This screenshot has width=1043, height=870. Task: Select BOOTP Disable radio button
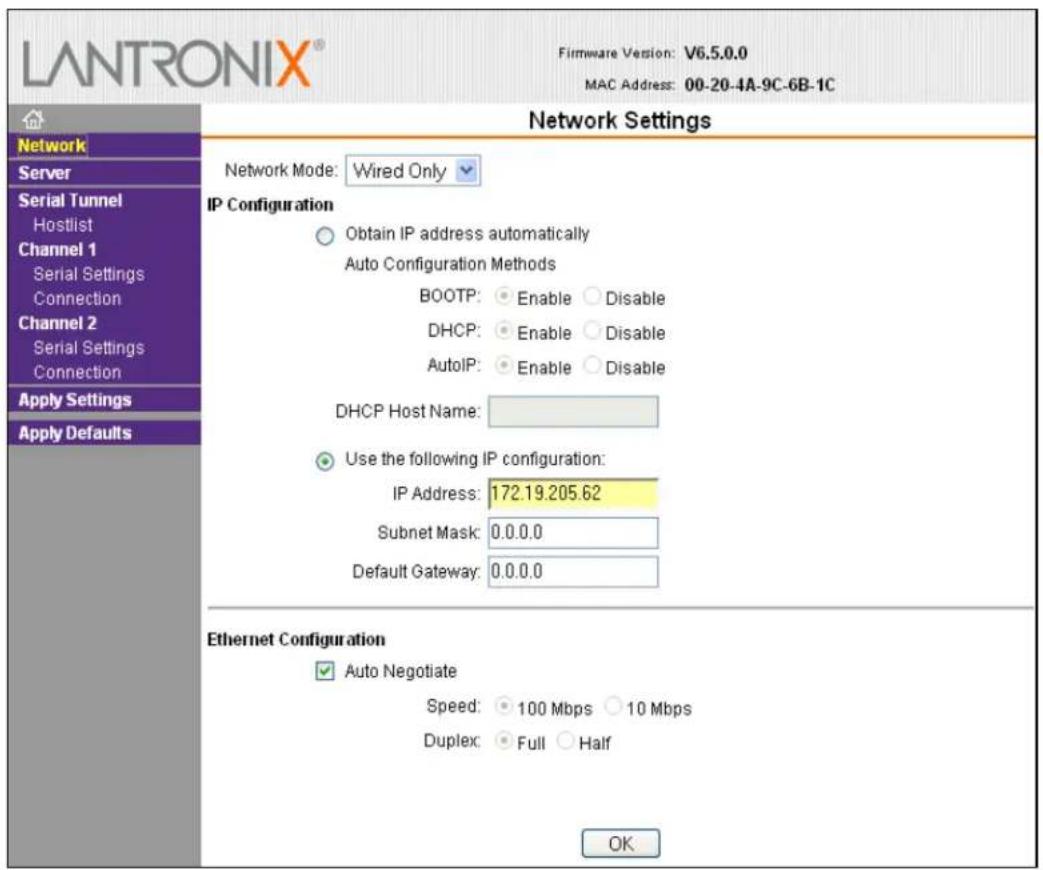click(x=592, y=296)
